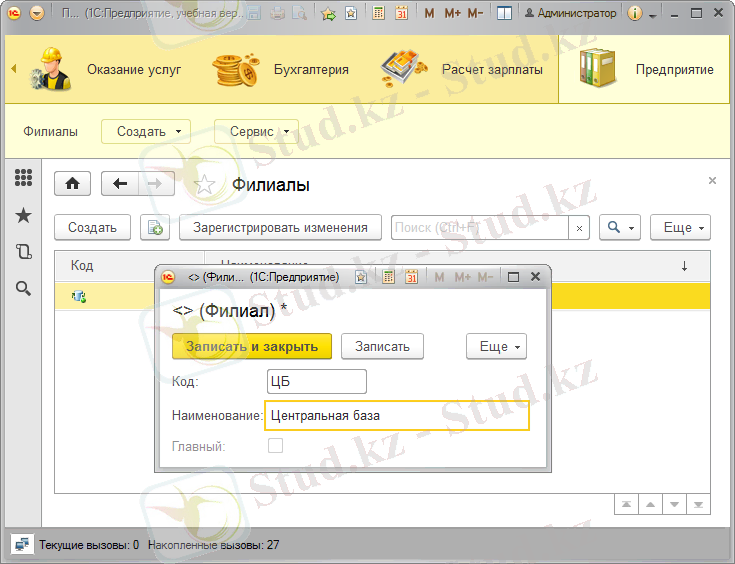Open the Еще menu in list toolbar
This screenshot has height=564, width=735.
point(680,228)
